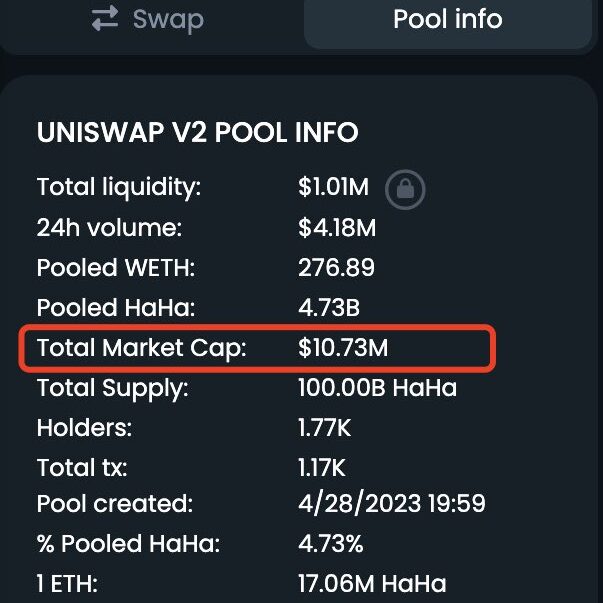Click the Pool created label
This screenshot has width=603, height=603.
coord(115,504)
